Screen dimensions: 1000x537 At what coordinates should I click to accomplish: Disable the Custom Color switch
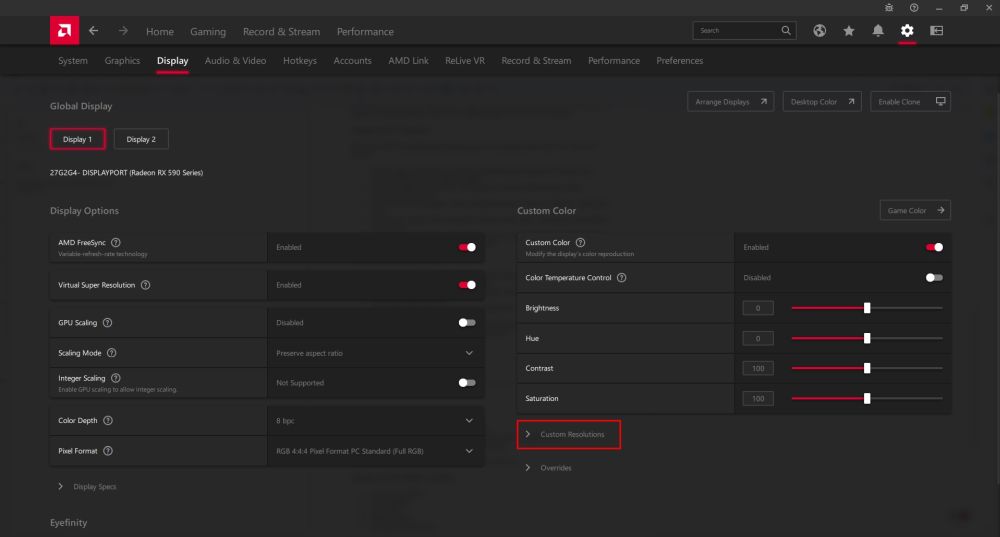click(x=934, y=247)
